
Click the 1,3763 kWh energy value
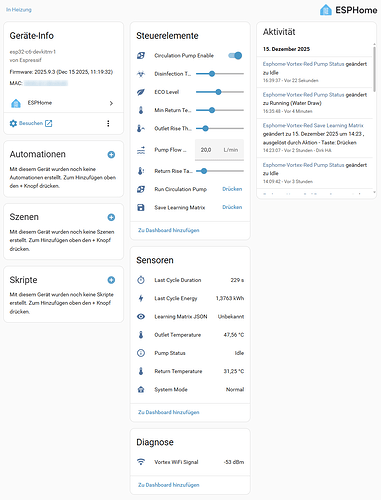click(x=230, y=298)
